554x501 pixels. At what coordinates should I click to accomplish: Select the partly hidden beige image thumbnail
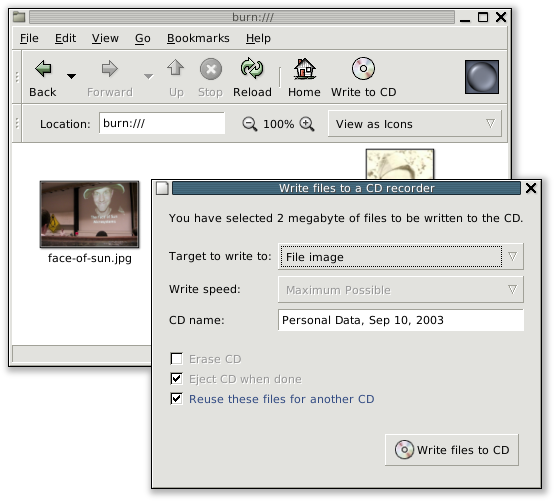tap(400, 164)
